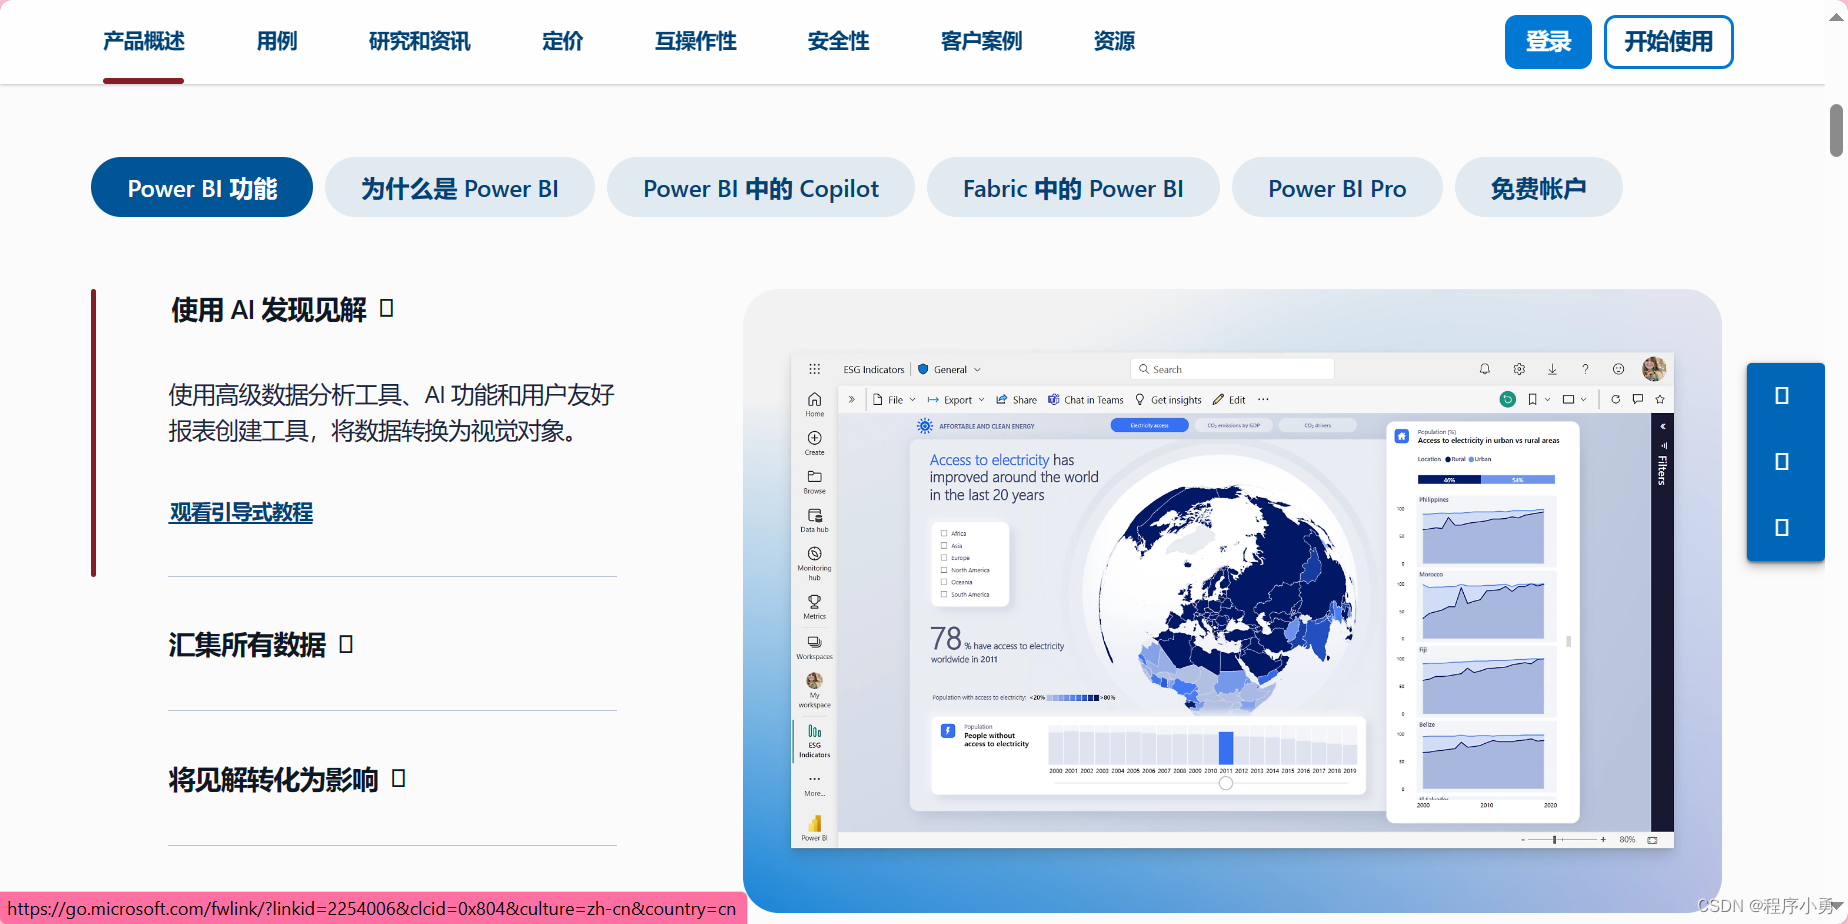1848x924 pixels.
Task: Open the bookmark dropdown in report toolbar
Action: coord(1539,400)
